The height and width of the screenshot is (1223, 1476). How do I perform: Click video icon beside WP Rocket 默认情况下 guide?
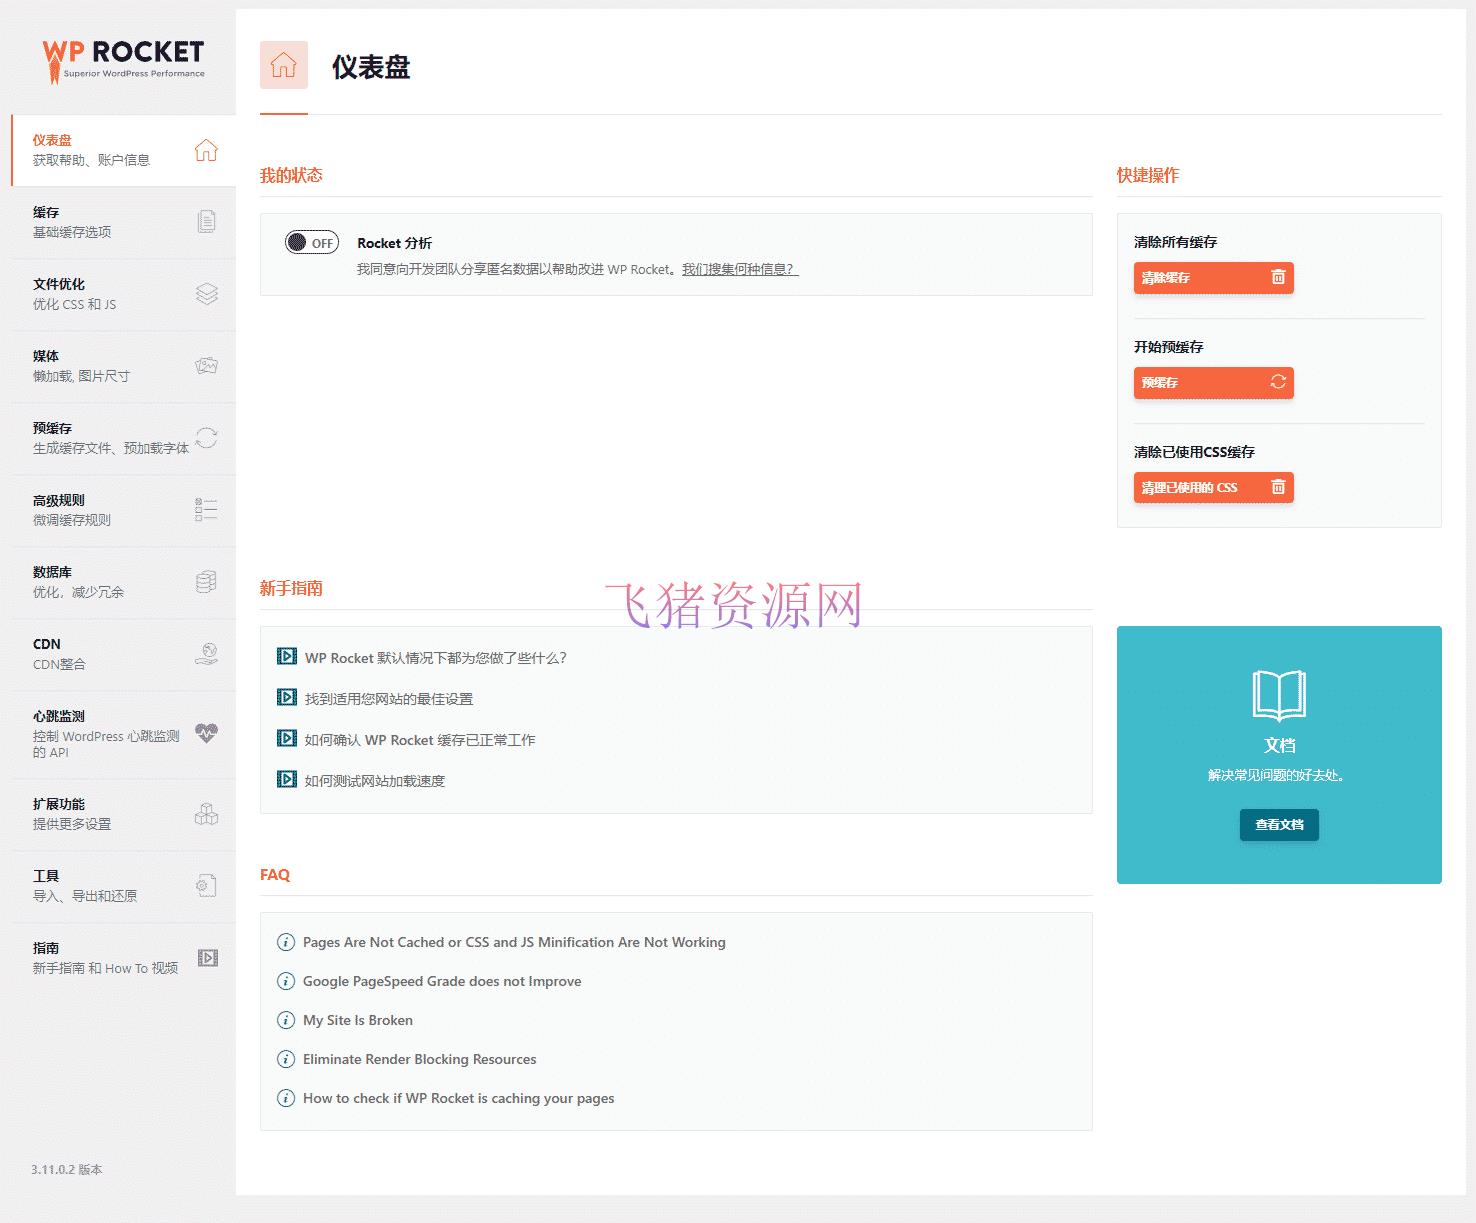click(x=287, y=656)
